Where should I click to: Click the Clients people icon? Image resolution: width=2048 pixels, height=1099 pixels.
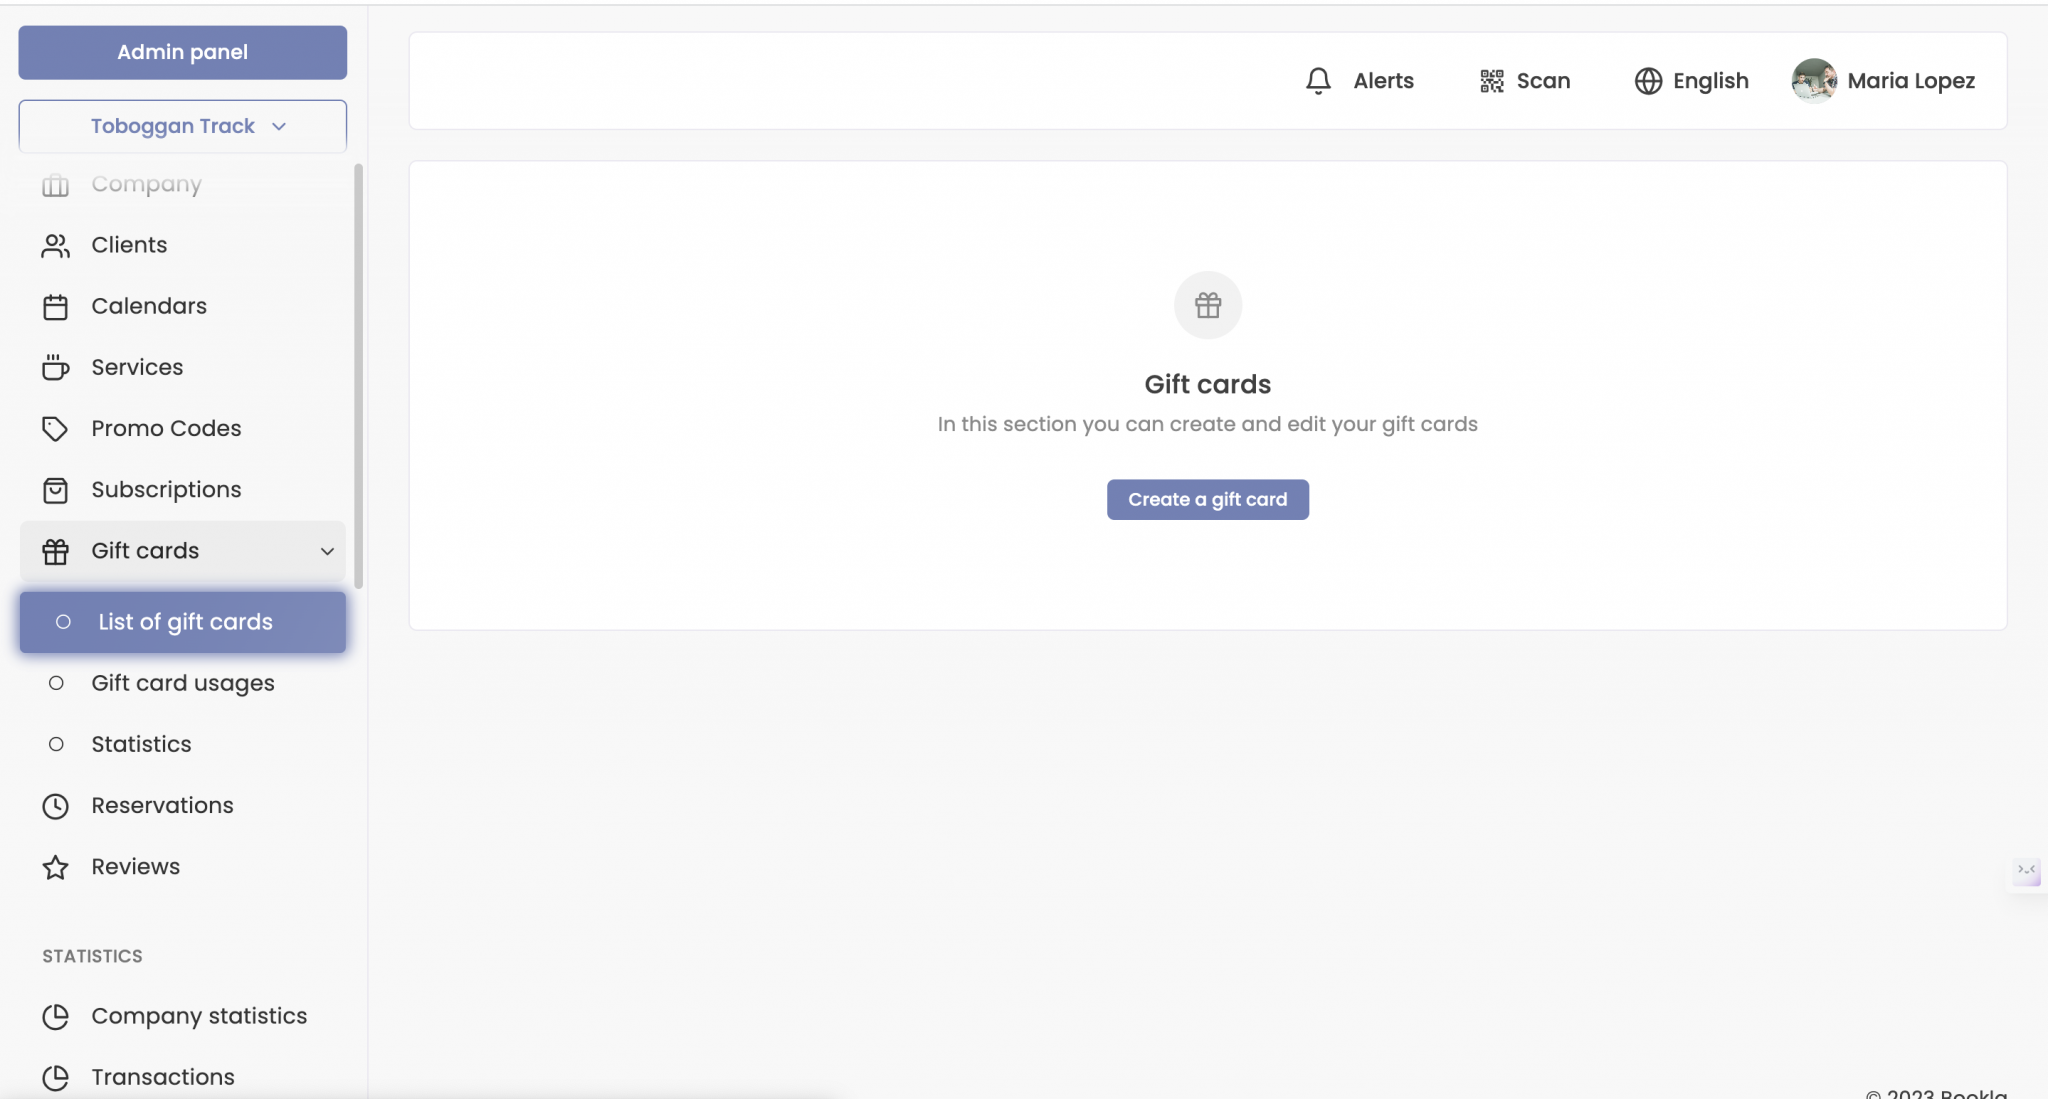coord(55,246)
